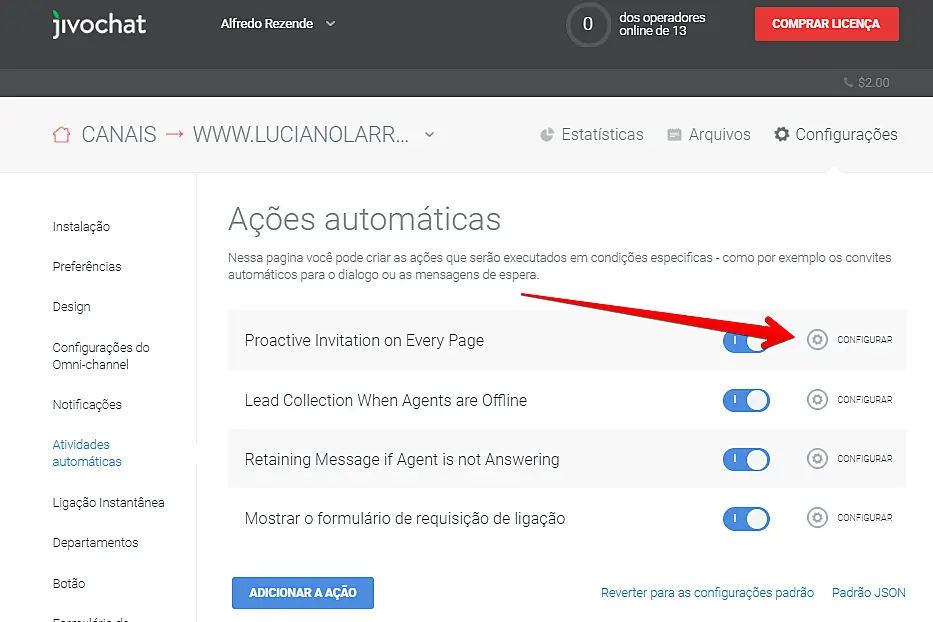Open Arquivos using the files icon

click(676, 133)
